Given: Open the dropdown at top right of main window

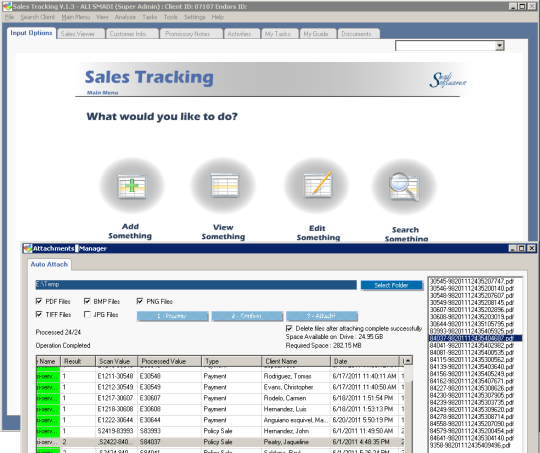Looking at the screenshot, I should coord(500,45).
